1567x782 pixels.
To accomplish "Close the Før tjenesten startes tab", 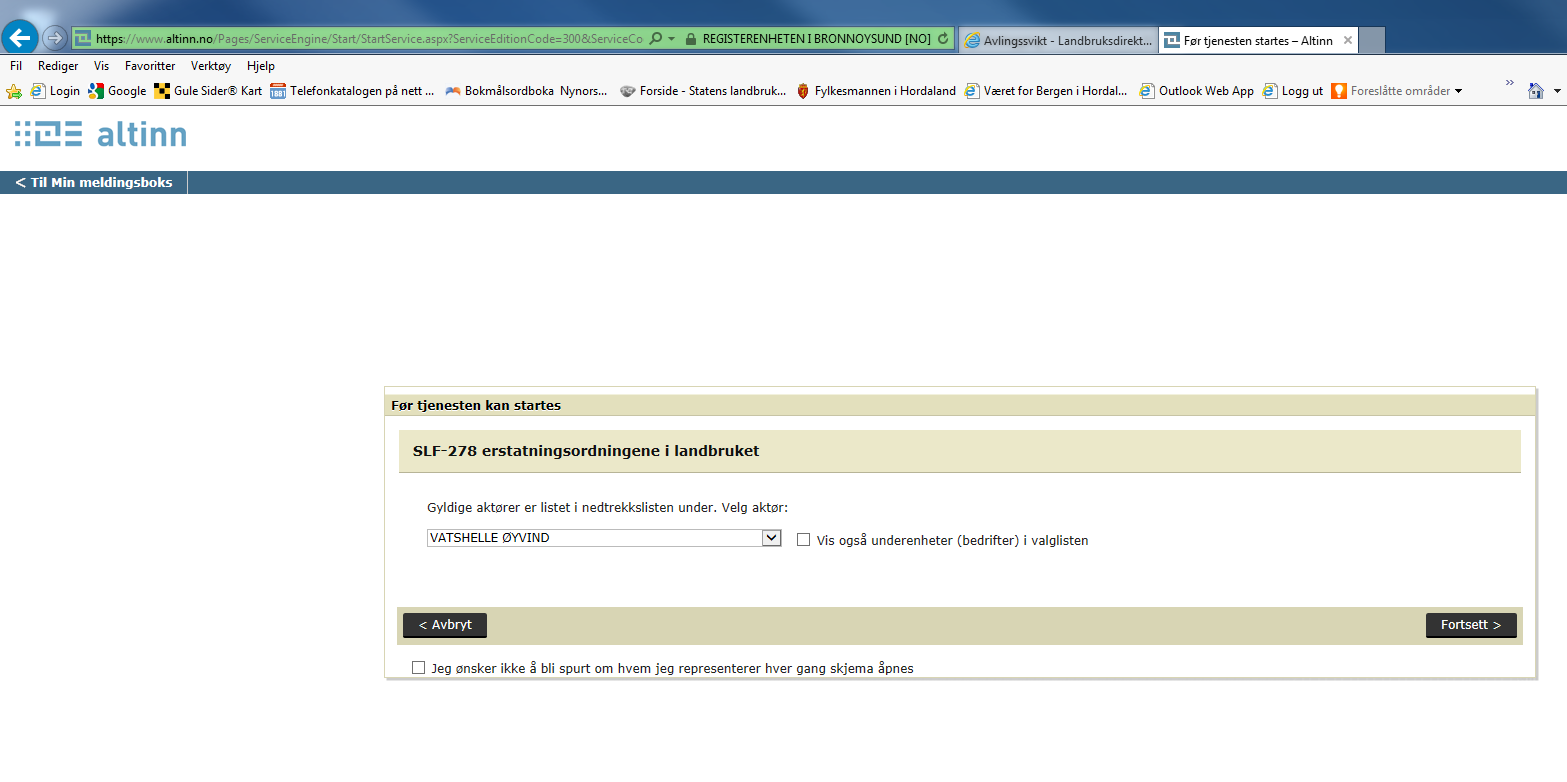I will [1347, 40].
